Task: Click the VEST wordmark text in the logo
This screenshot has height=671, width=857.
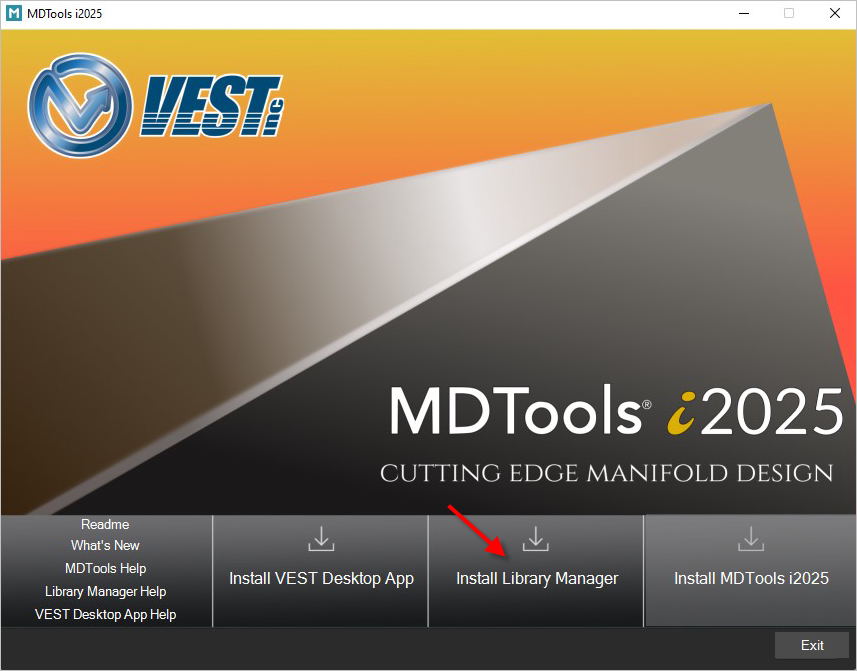Action: click(x=212, y=104)
